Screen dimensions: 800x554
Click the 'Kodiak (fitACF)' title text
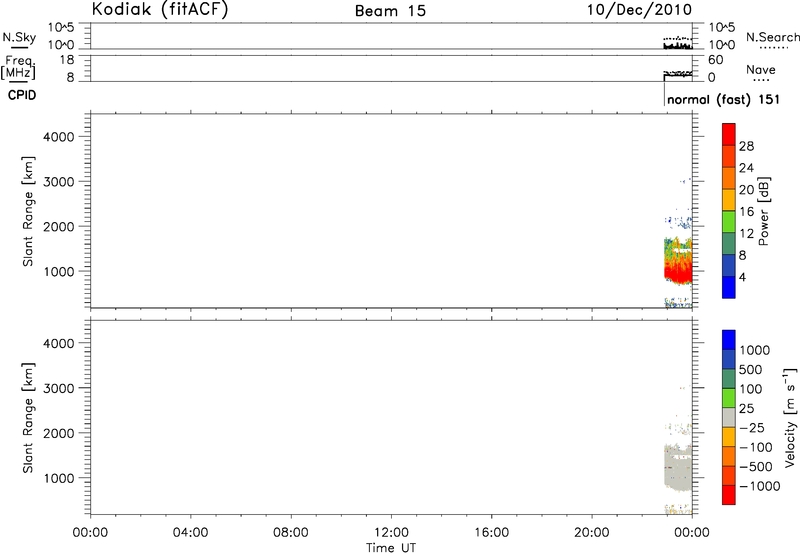[160, 9]
